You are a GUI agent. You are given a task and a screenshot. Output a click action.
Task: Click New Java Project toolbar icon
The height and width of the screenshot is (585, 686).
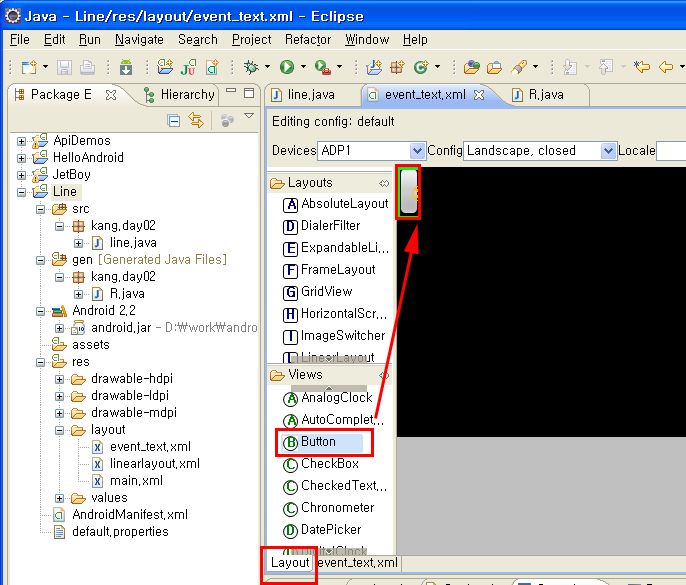click(x=374, y=67)
